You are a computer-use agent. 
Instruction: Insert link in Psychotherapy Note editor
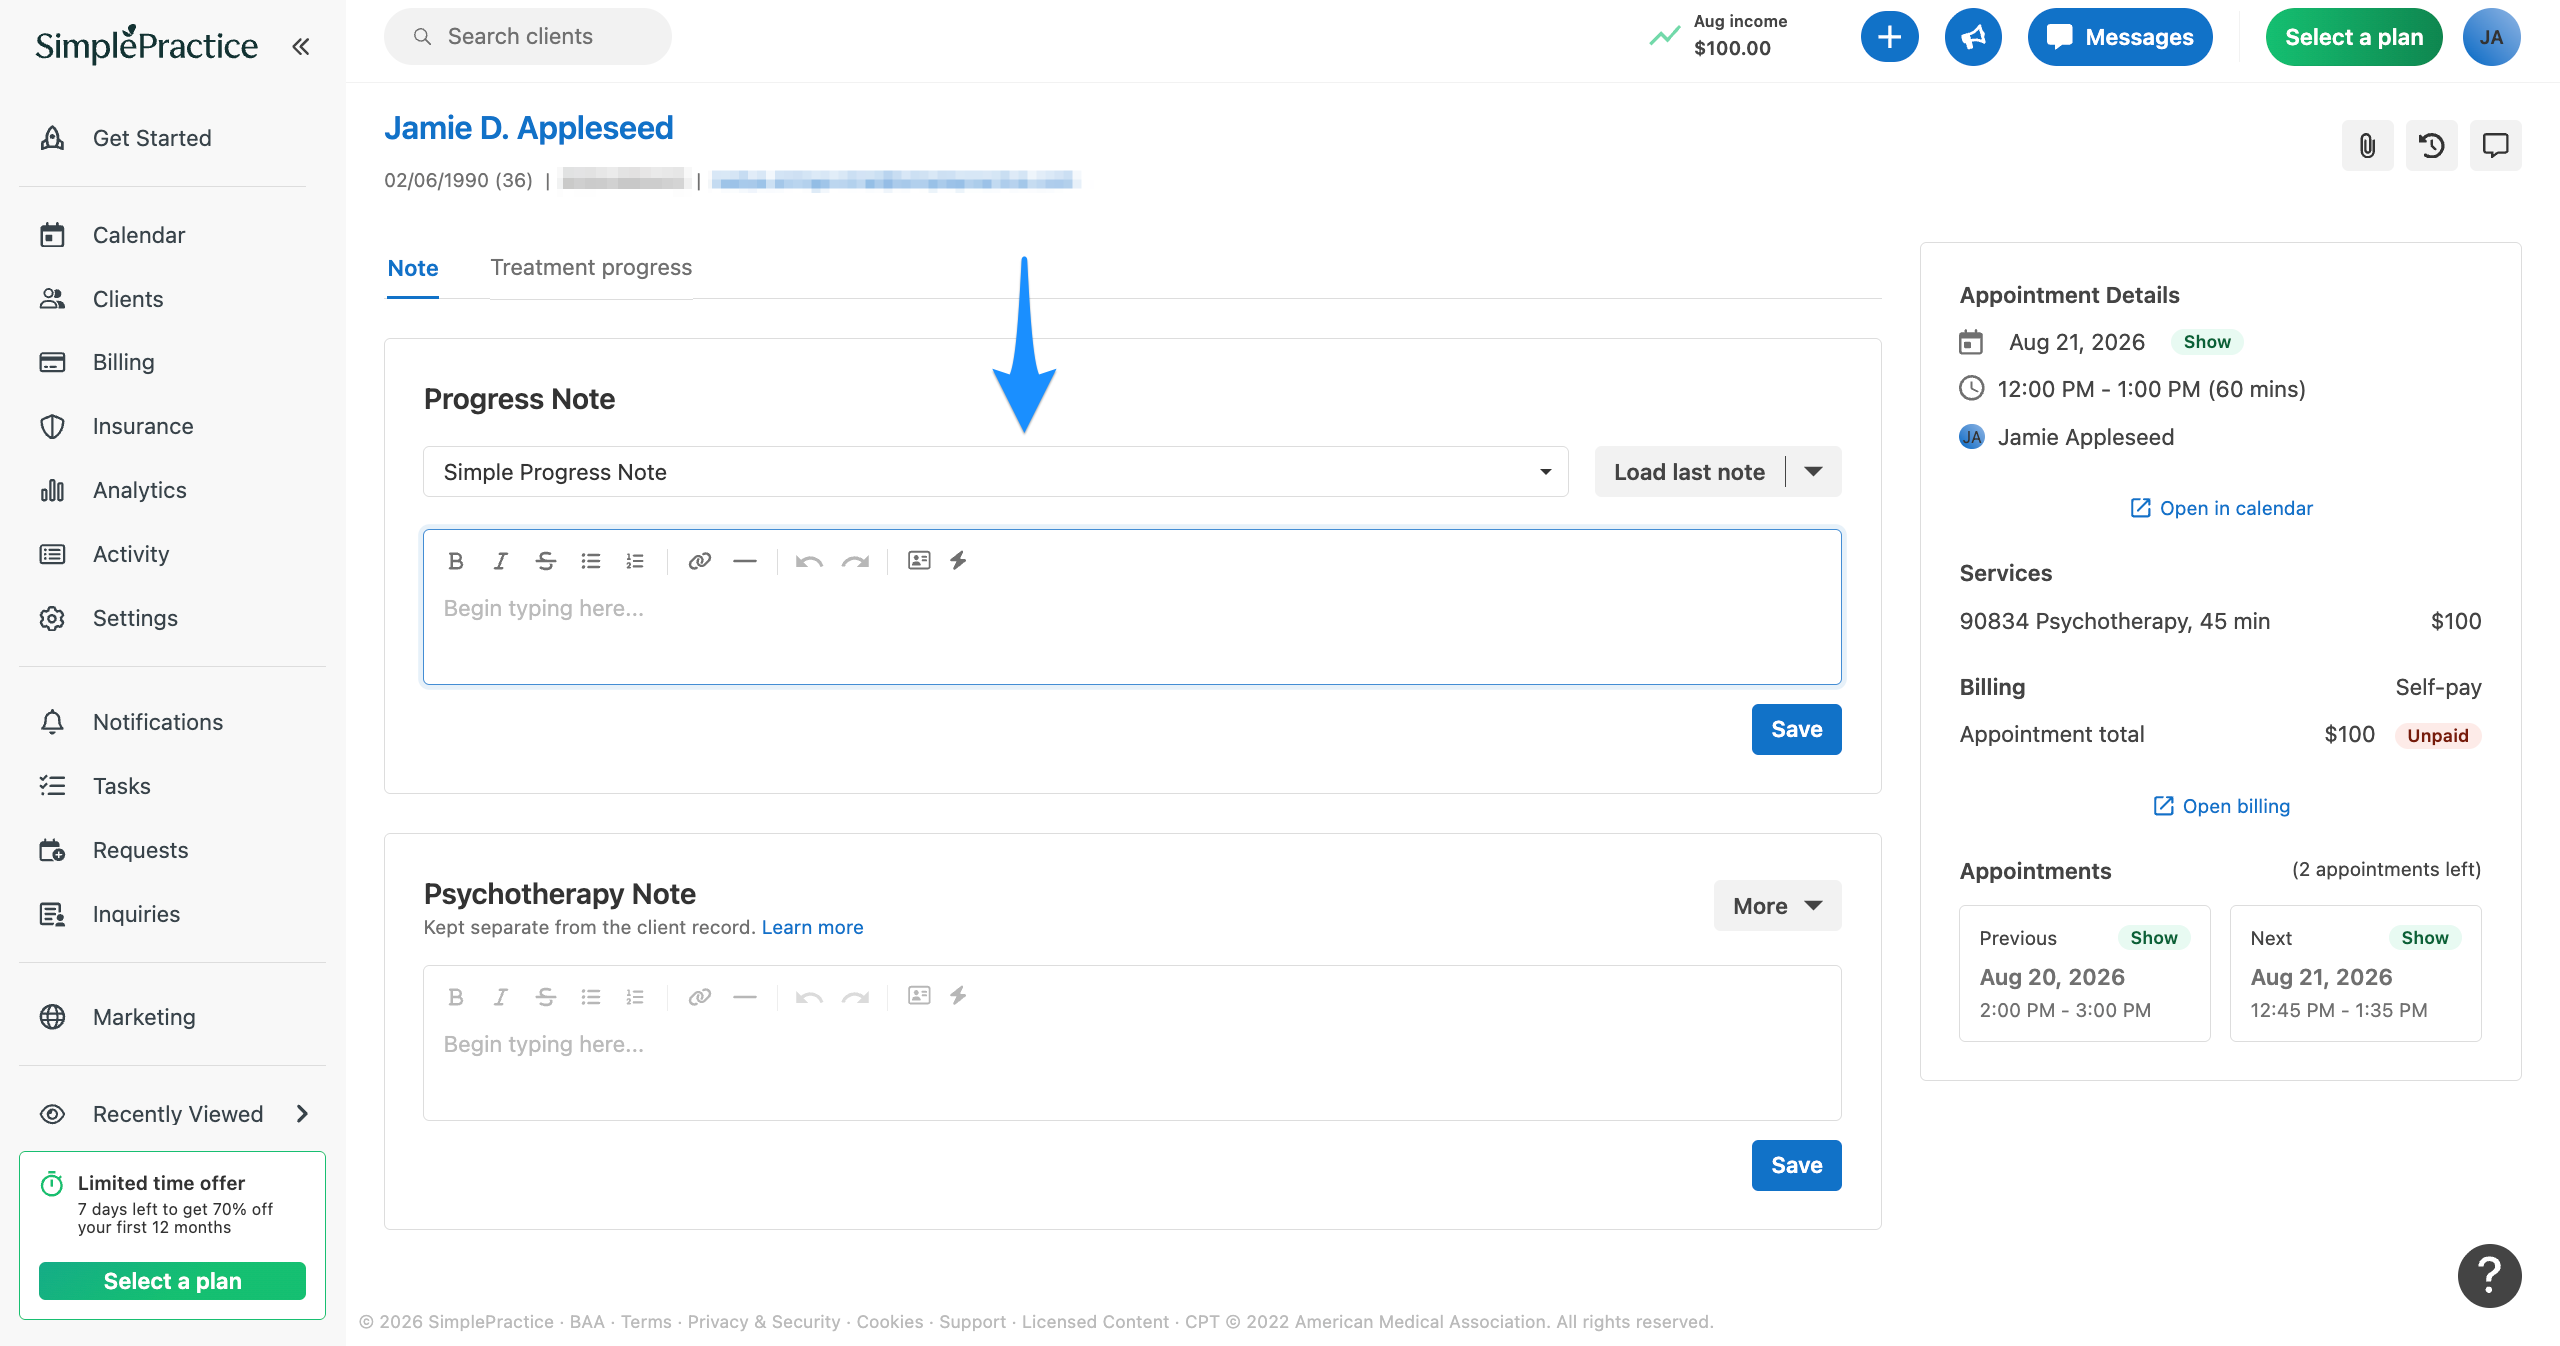(700, 996)
